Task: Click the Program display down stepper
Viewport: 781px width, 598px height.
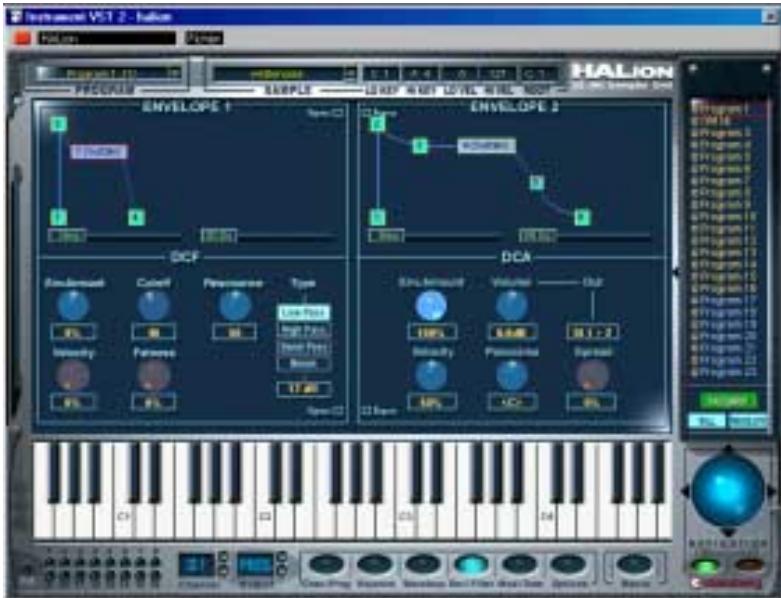Action: coord(281,570)
